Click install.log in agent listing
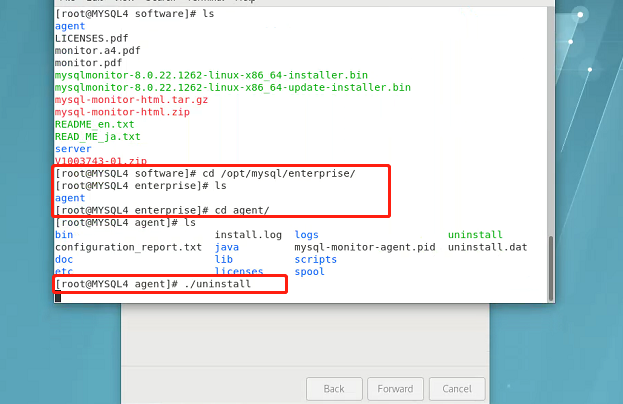The height and width of the screenshot is (404, 623). pyautogui.click(x=248, y=235)
